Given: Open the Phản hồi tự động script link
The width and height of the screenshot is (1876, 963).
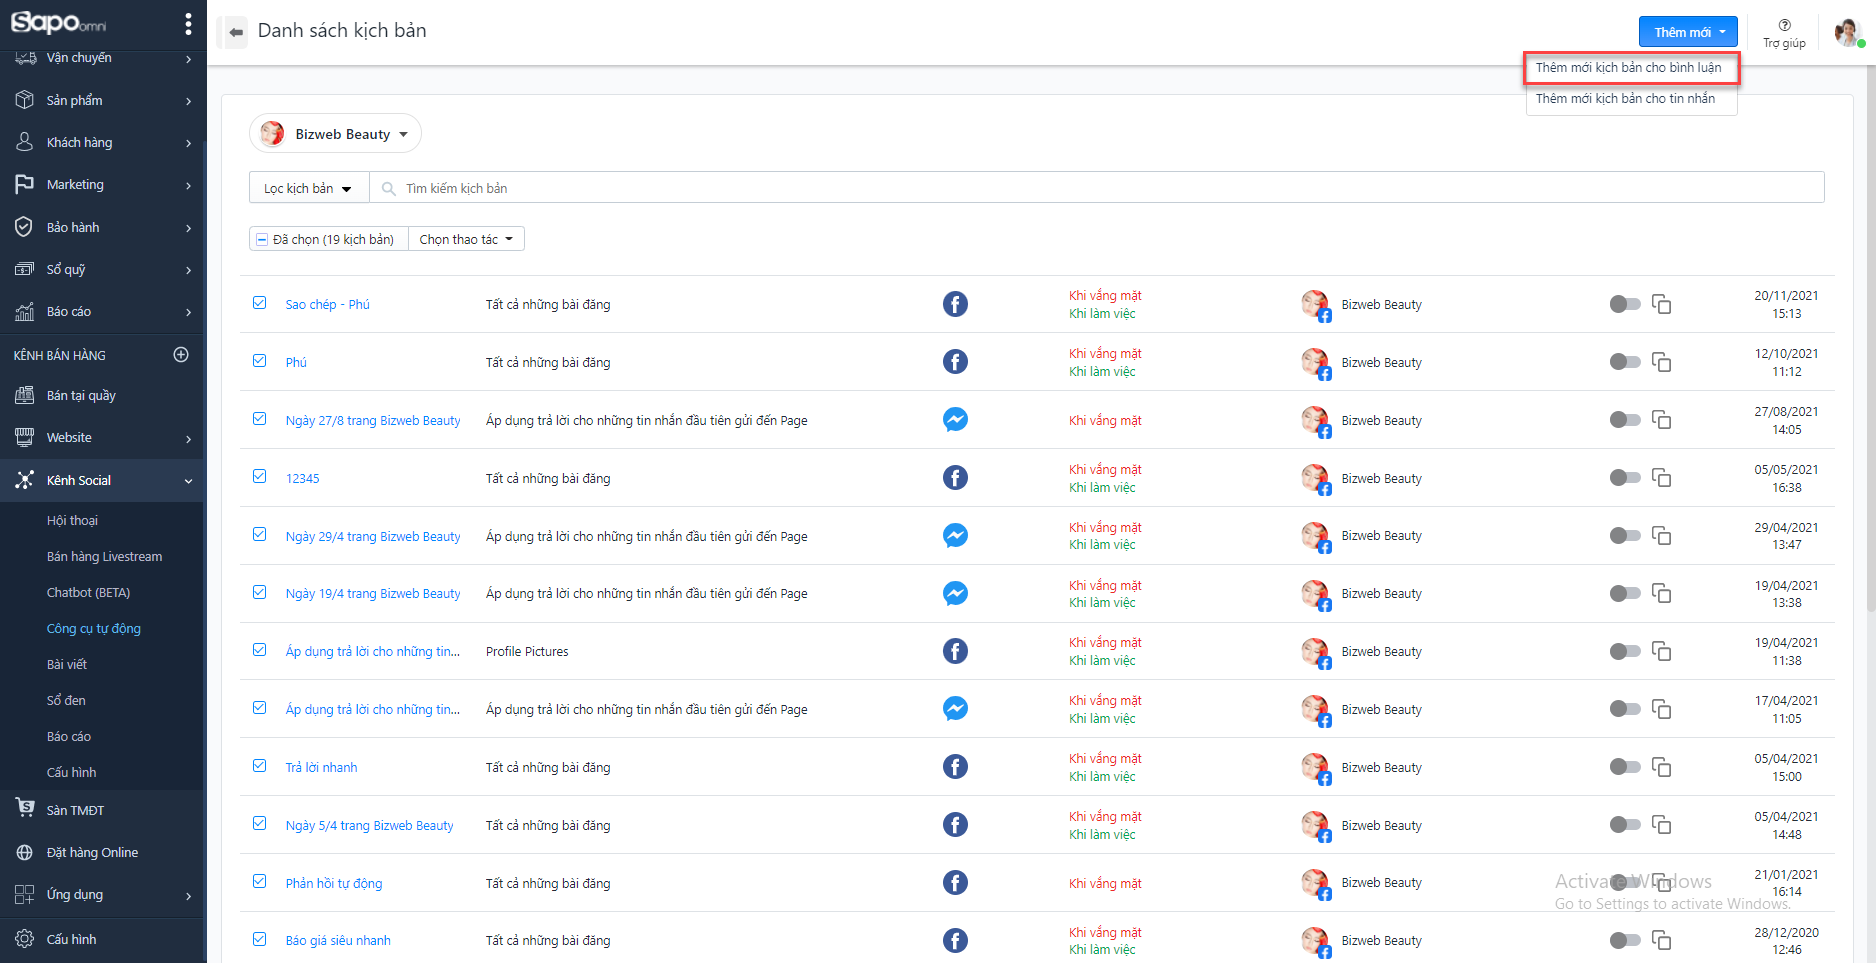Looking at the screenshot, I should [x=334, y=884].
